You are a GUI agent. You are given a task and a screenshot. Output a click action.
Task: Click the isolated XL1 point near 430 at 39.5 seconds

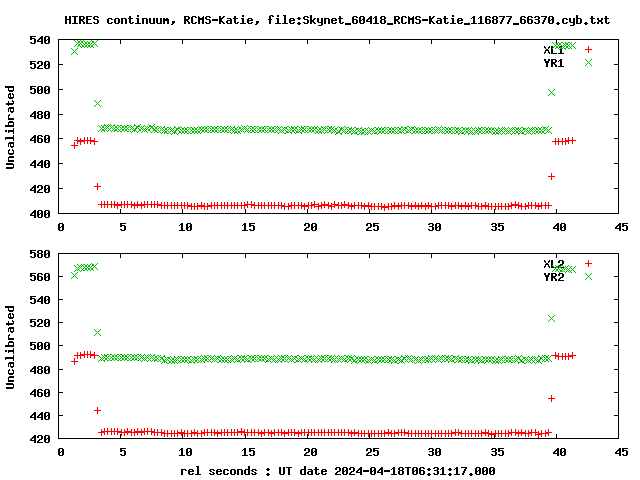click(551, 176)
